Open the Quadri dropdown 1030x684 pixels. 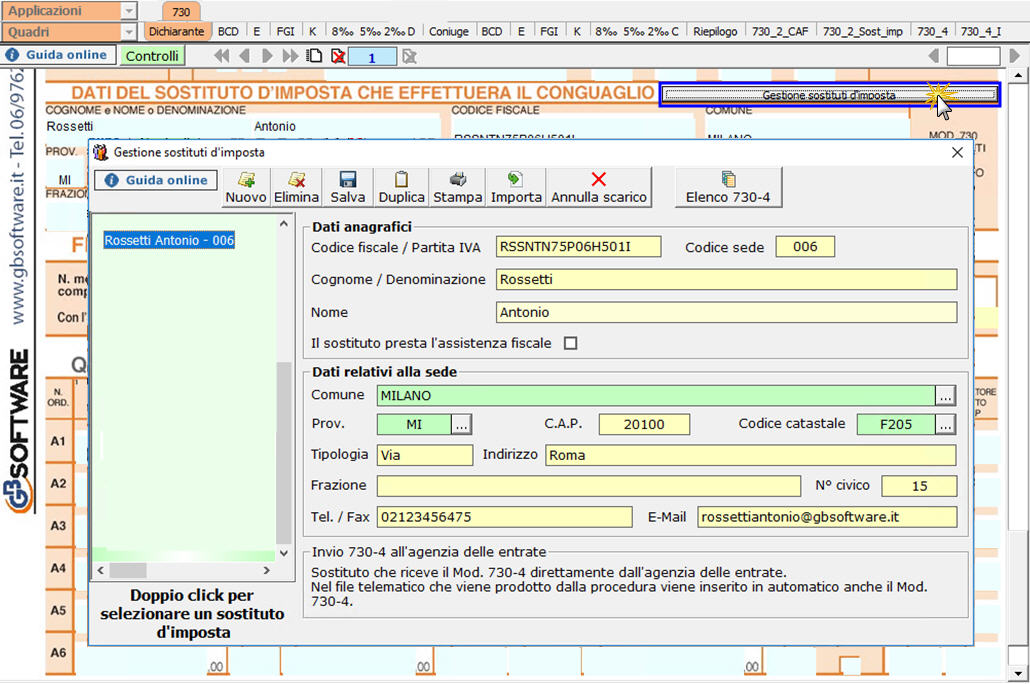[x=129, y=32]
